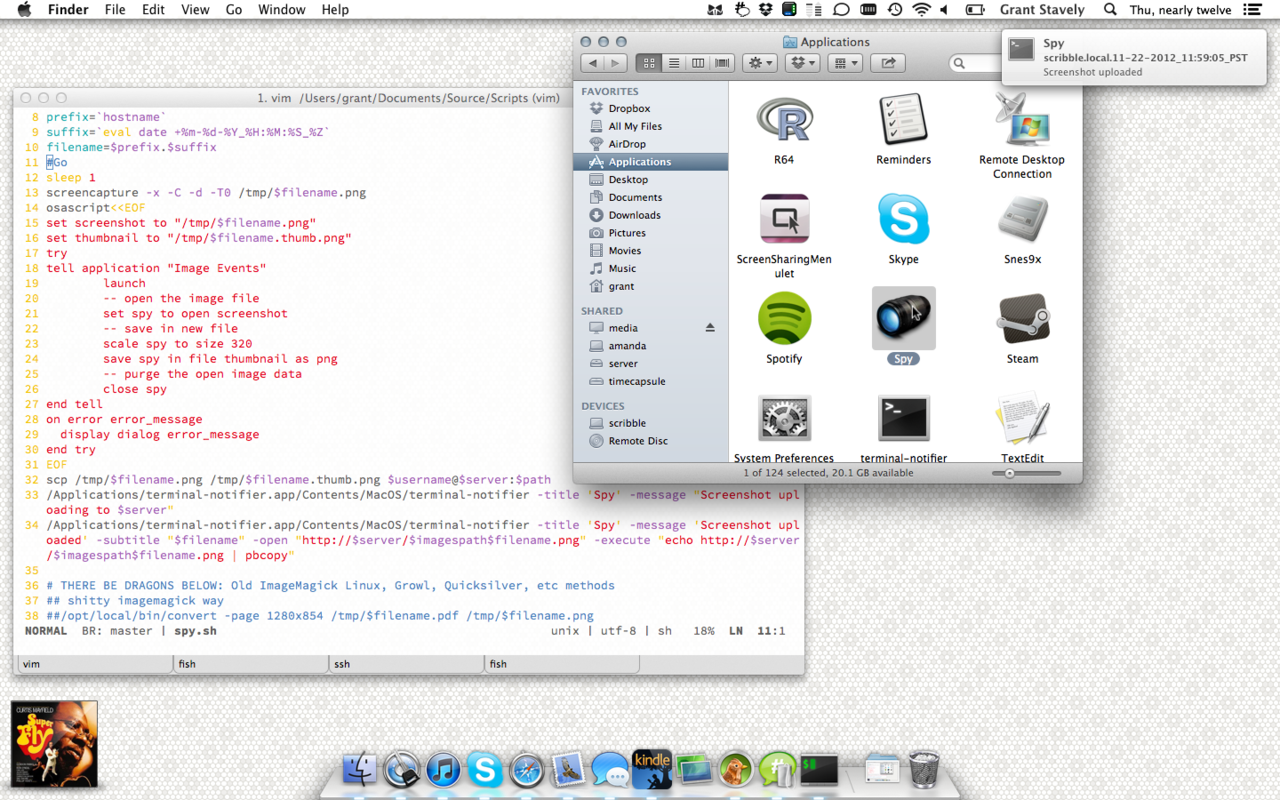Open the Spotify application icon
This screenshot has height=800, width=1280.
click(784, 318)
